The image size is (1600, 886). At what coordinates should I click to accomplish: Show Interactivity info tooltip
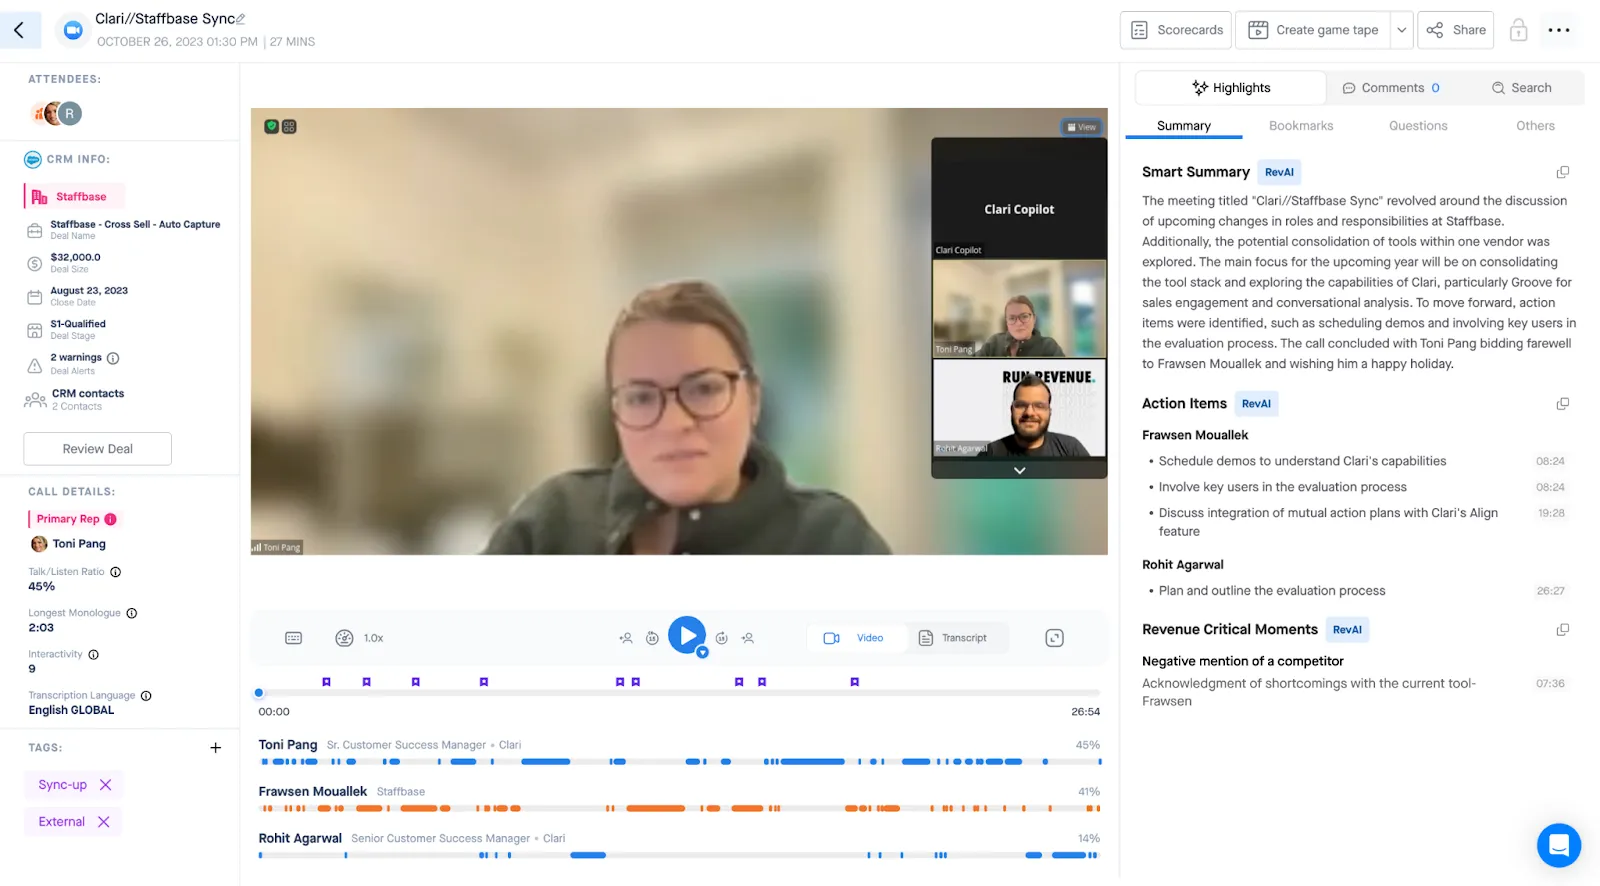click(x=94, y=655)
